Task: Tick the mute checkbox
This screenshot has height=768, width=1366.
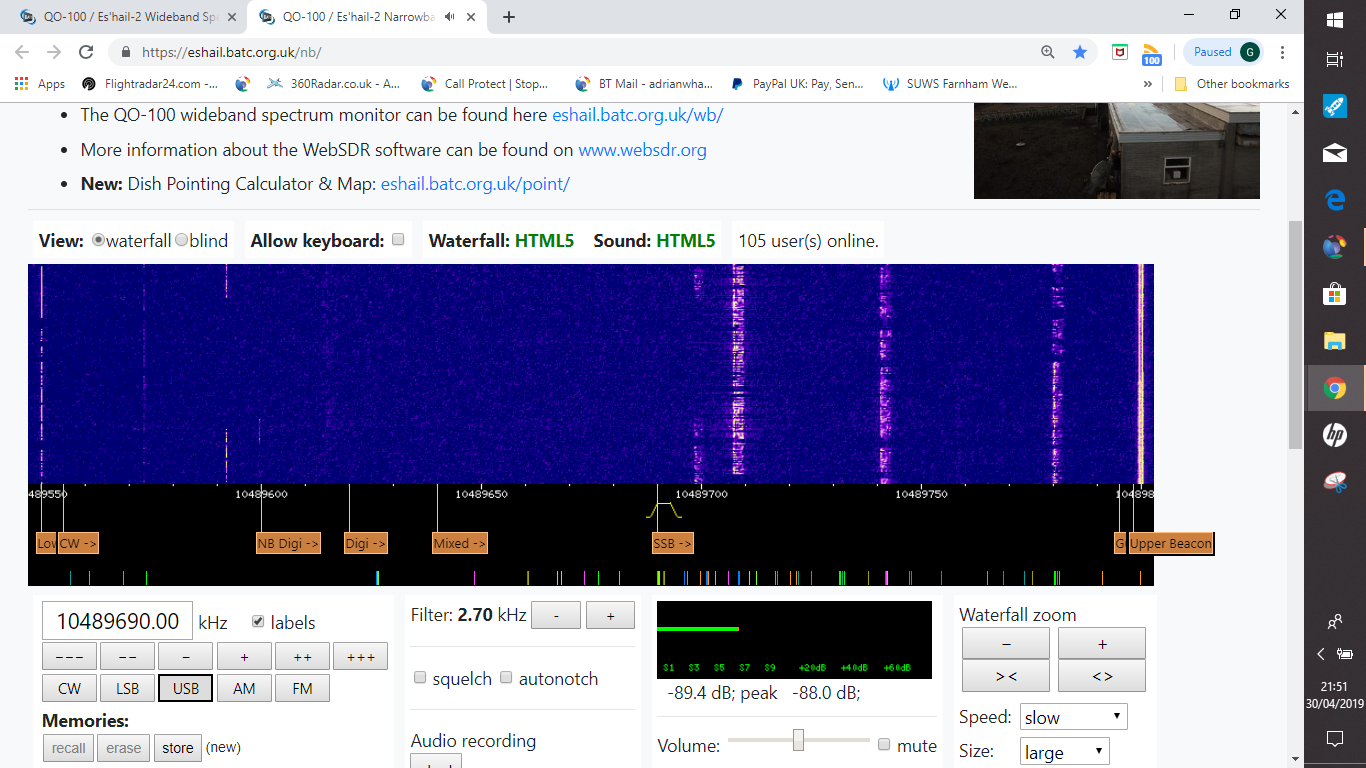Action: coord(884,745)
